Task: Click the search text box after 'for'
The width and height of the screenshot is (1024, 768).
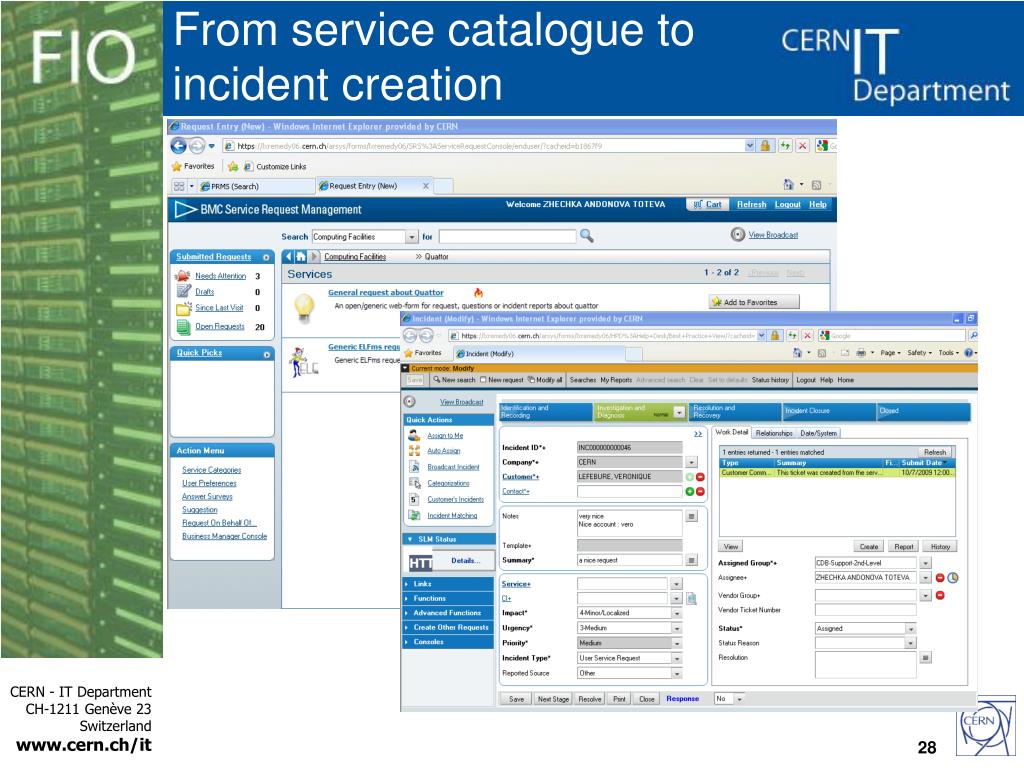Action: pyautogui.click(x=507, y=236)
